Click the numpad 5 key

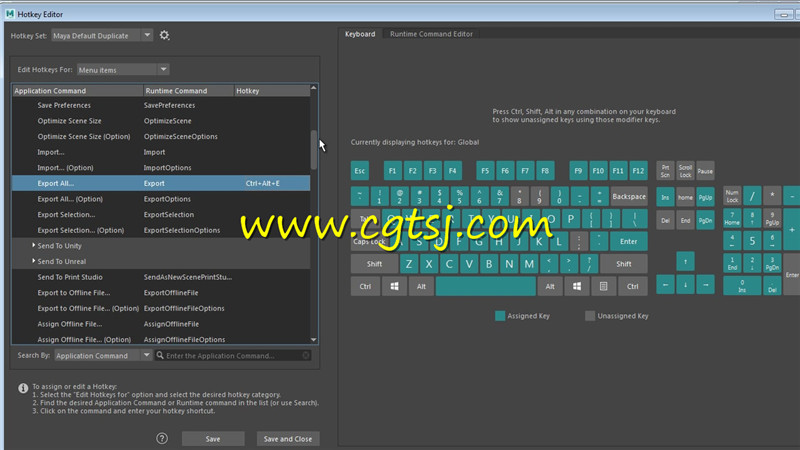coord(752,241)
